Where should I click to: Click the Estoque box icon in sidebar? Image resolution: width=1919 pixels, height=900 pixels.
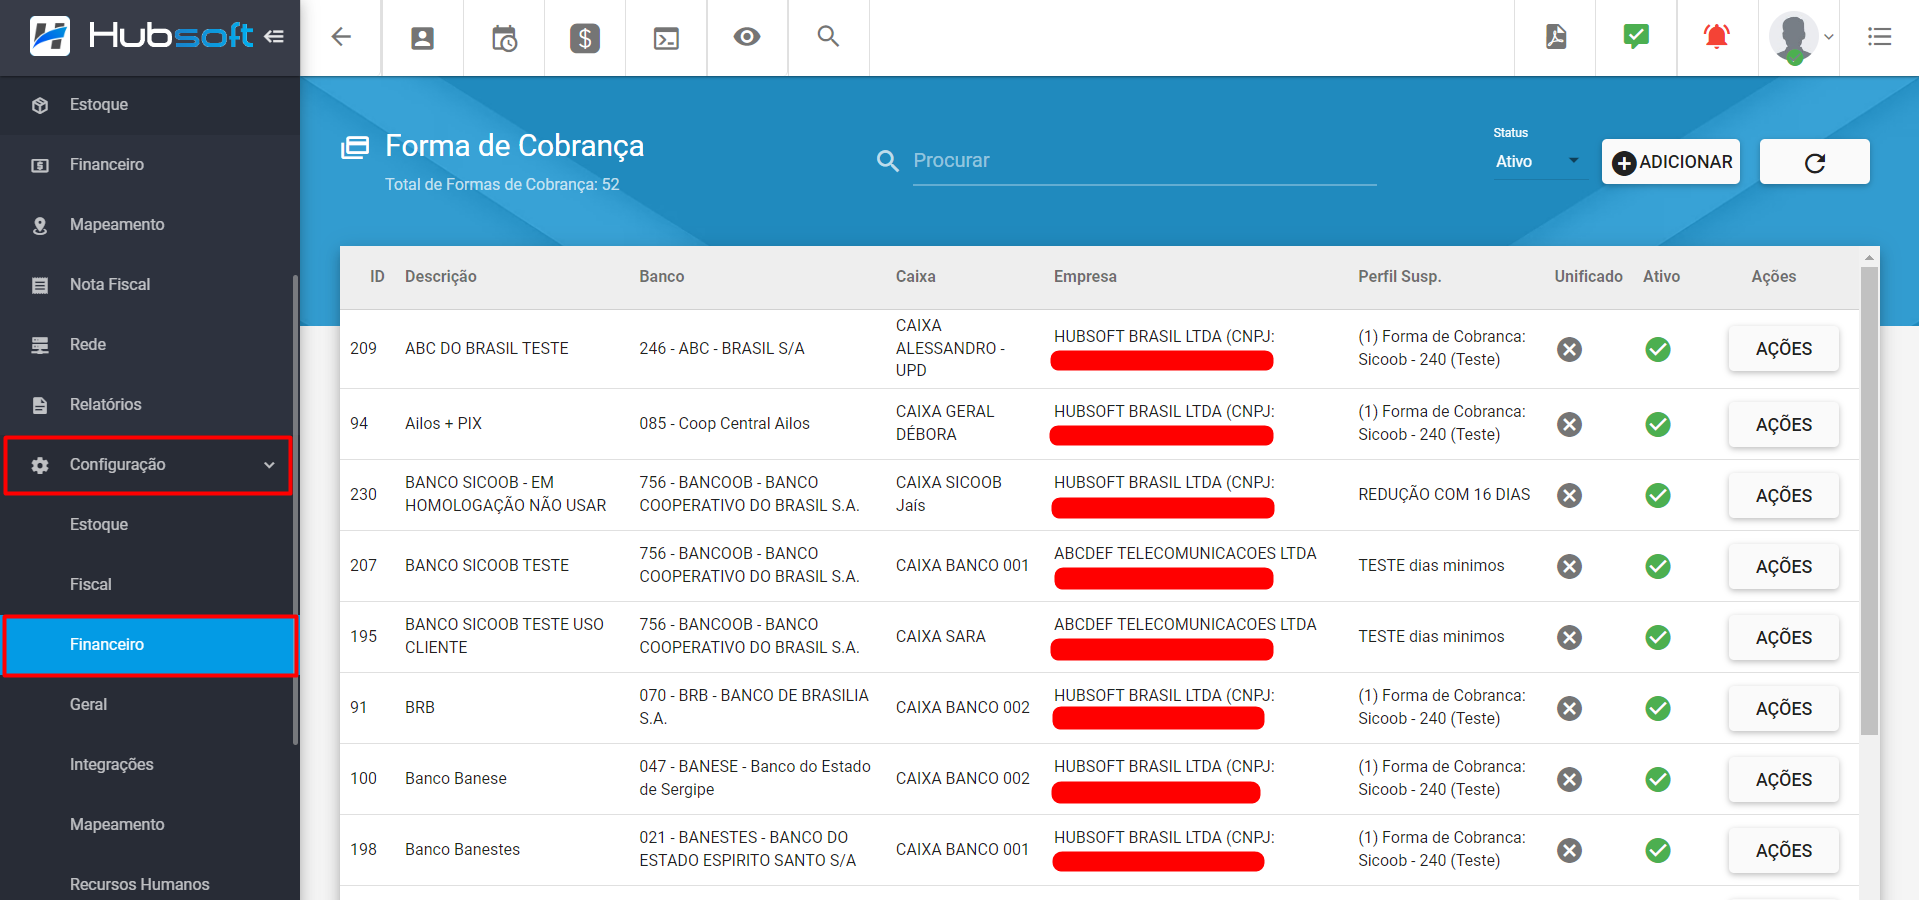coord(40,105)
